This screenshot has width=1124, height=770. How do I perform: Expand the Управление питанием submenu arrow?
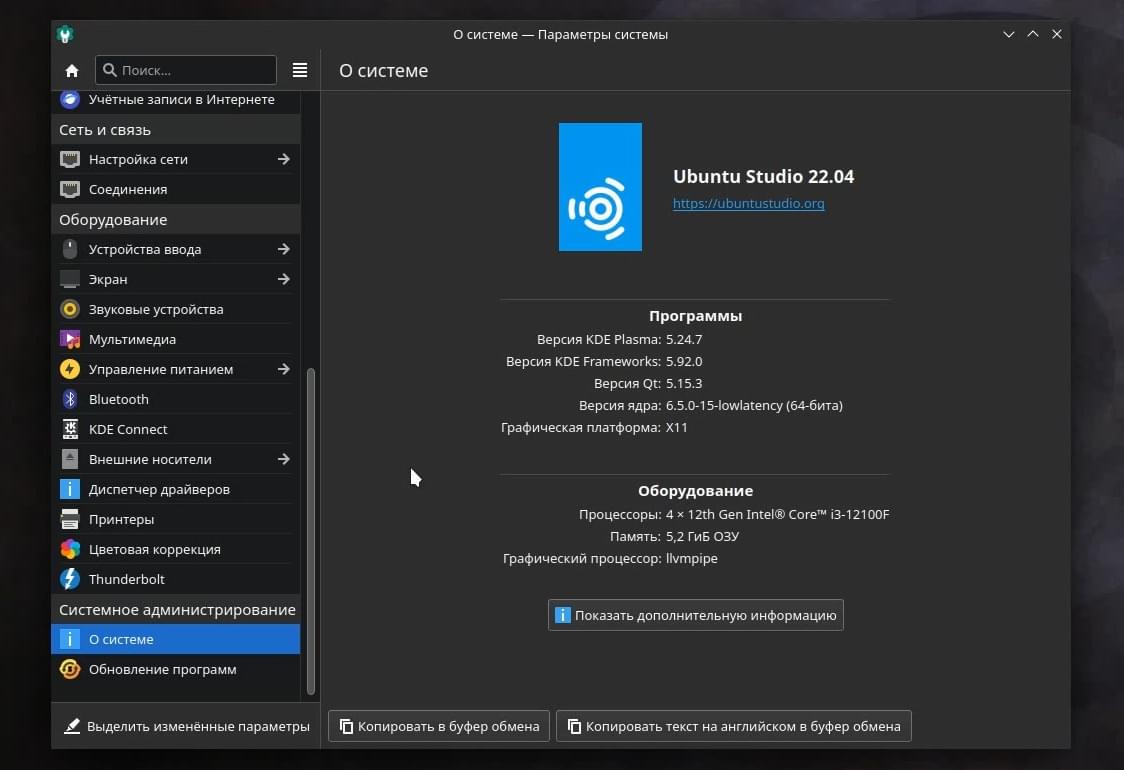284,369
